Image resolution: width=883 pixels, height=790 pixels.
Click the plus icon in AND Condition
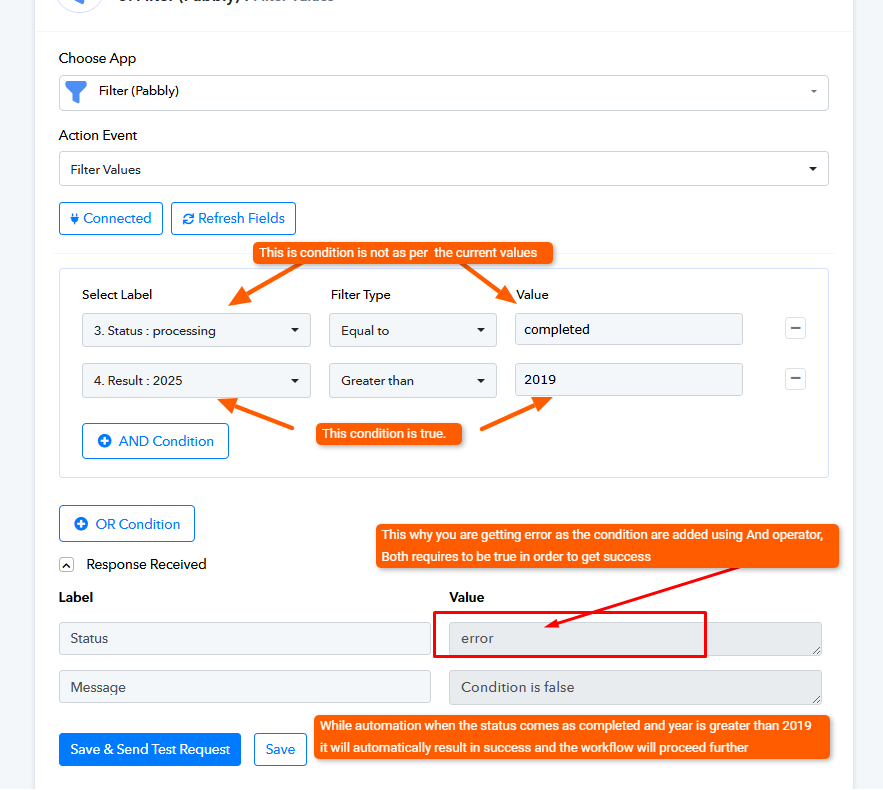pyautogui.click(x=105, y=441)
